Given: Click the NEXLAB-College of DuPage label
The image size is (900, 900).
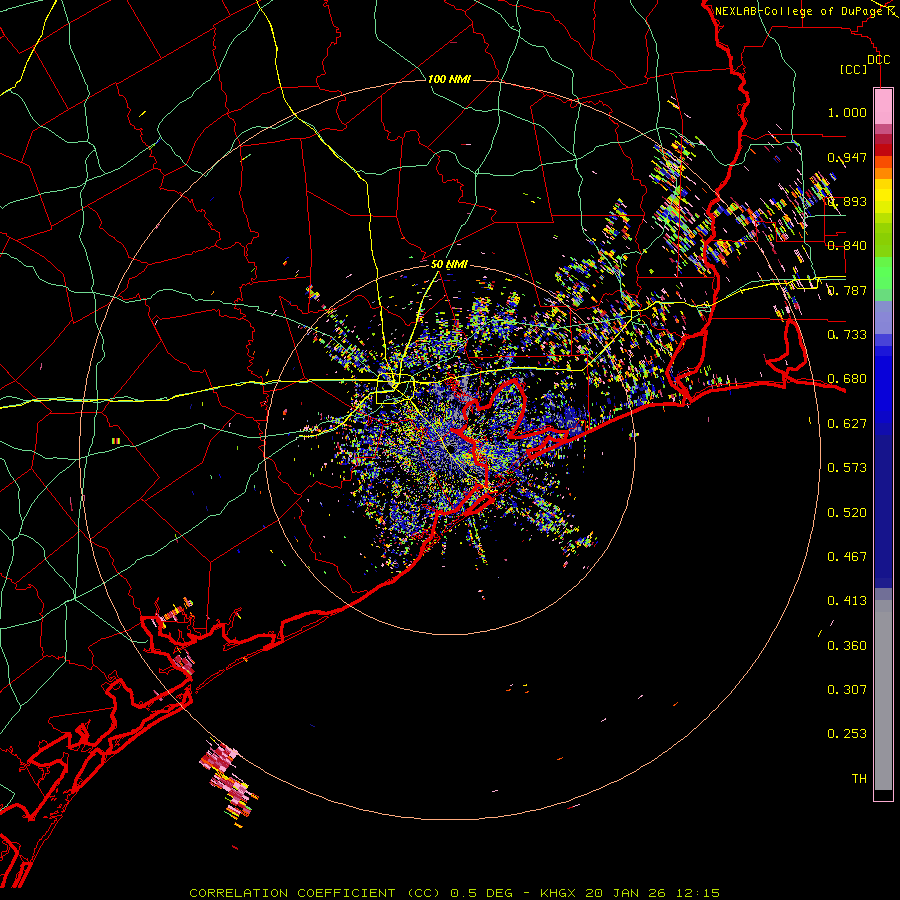Looking at the screenshot, I should coord(799,11).
